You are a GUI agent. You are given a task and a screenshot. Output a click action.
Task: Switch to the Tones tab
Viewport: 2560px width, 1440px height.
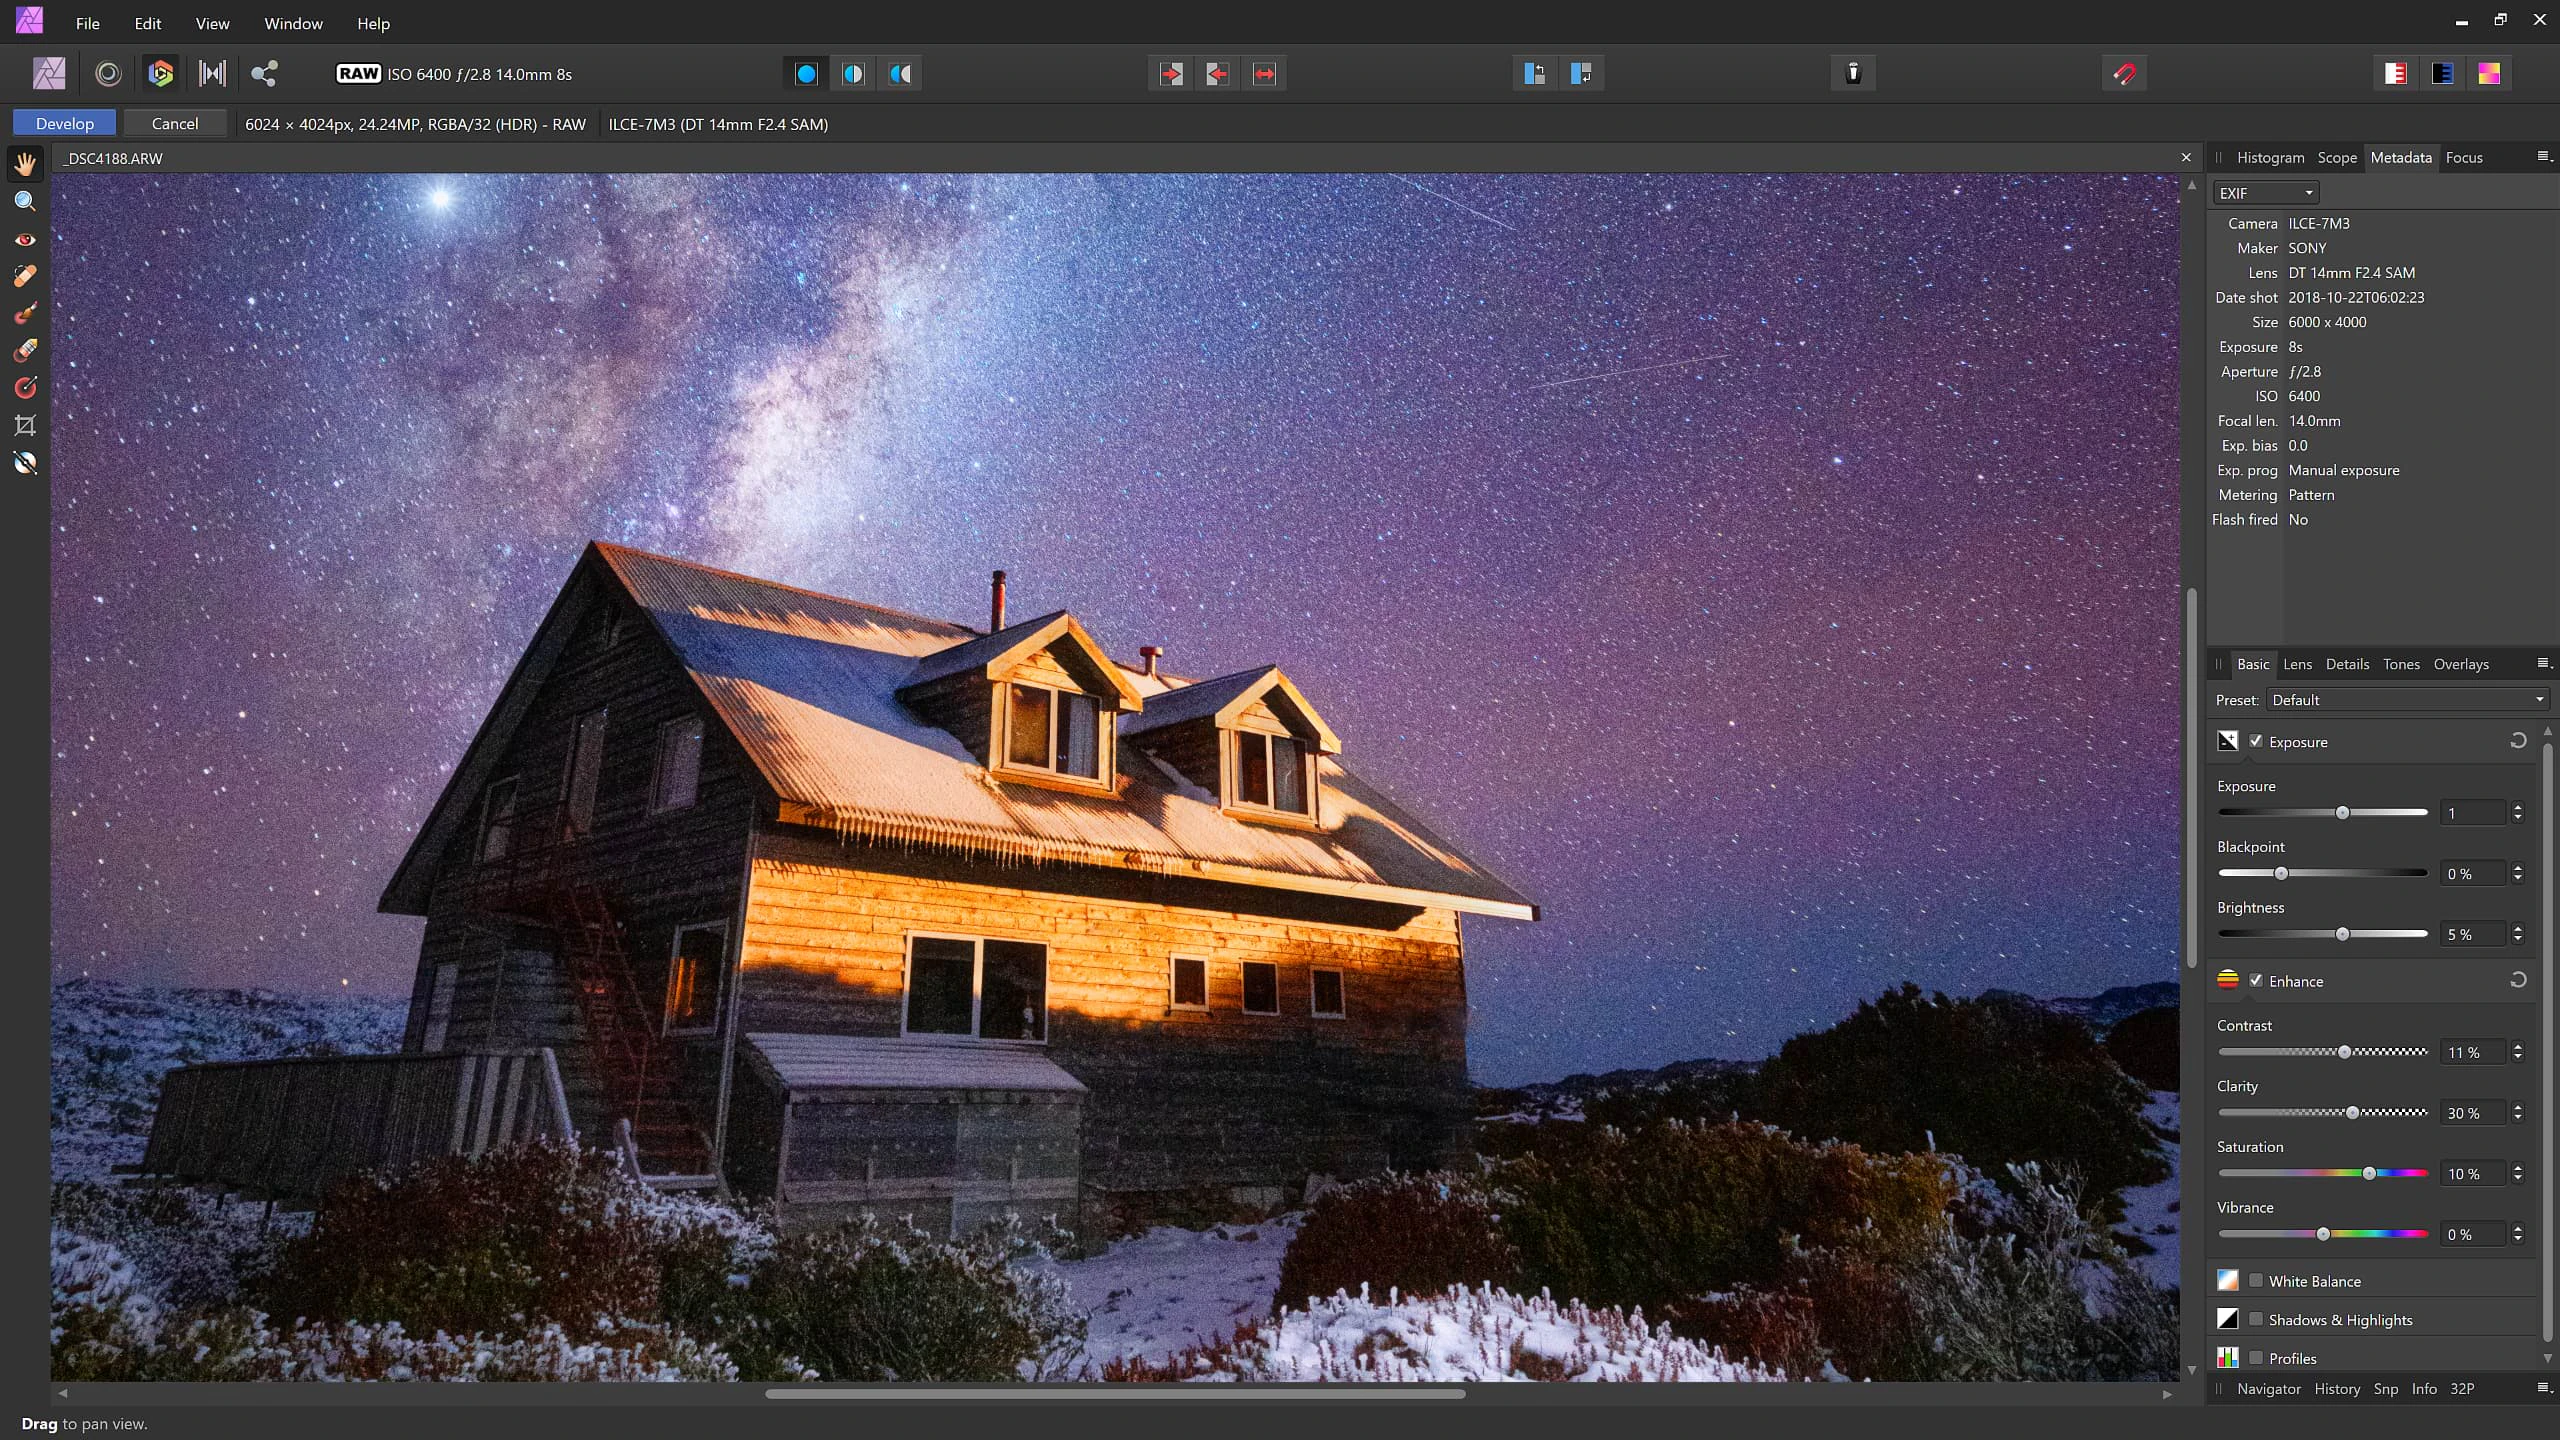pyautogui.click(x=2401, y=663)
